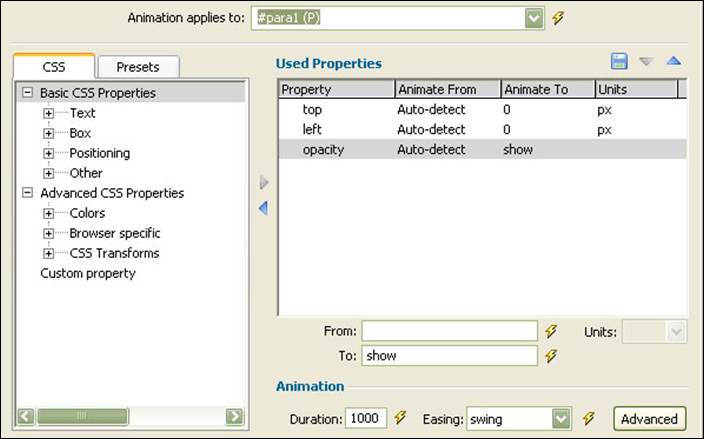Viewport: 704px width, 439px height.
Task: Switch to the Presets tab
Action: (138, 67)
